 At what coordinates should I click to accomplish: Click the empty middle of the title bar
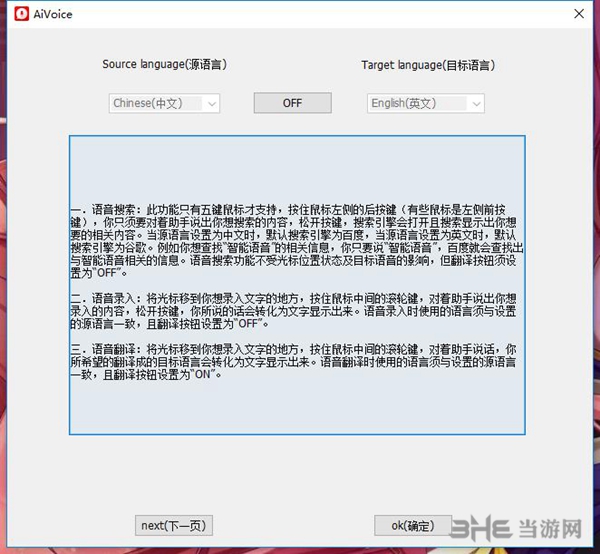[x=300, y=15]
